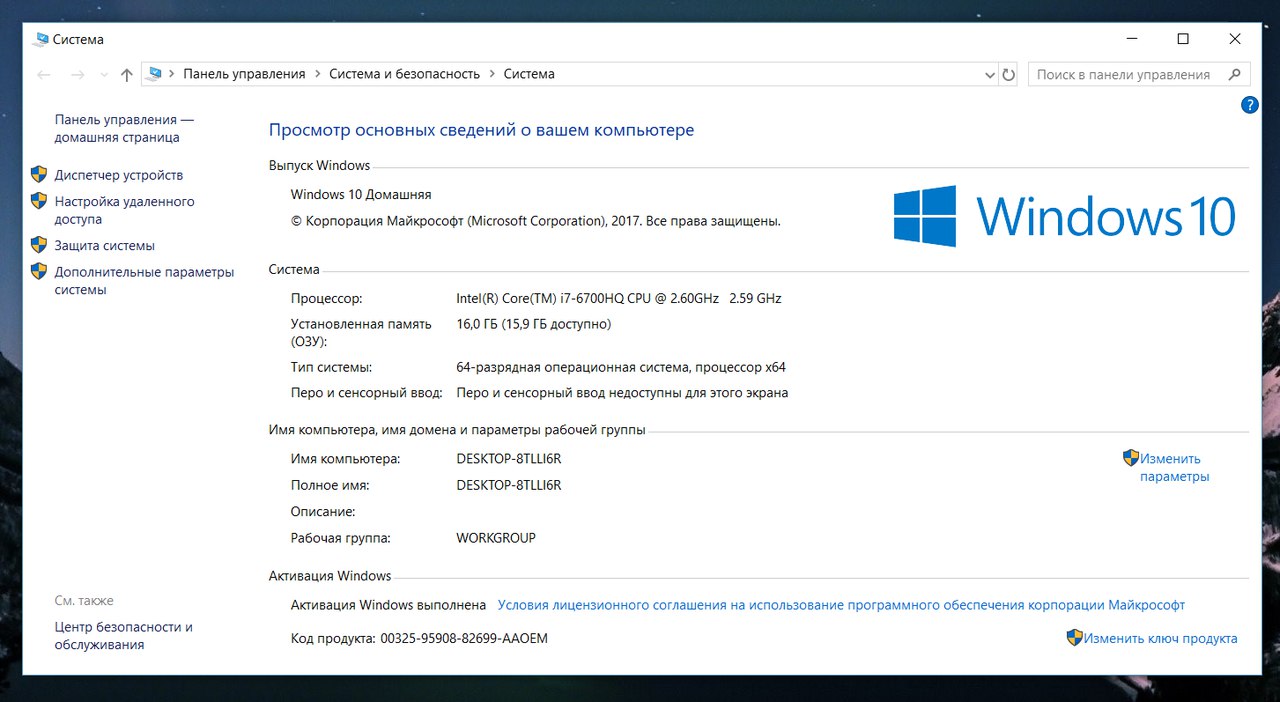
Task: Open 'Диспетчер устройств' link
Action: (x=119, y=175)
